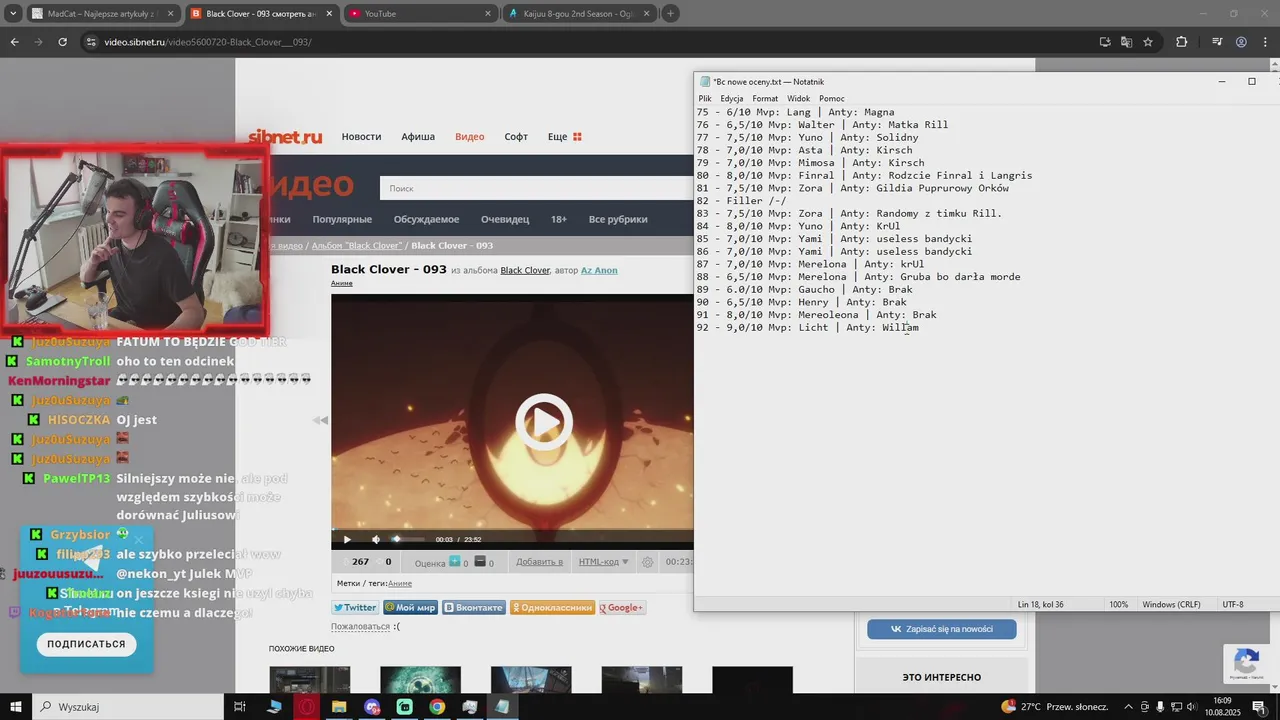Click the Добавить в link
Image resolution: width=1280 pixels, height=720 pixels.
(x=539, y=562)
